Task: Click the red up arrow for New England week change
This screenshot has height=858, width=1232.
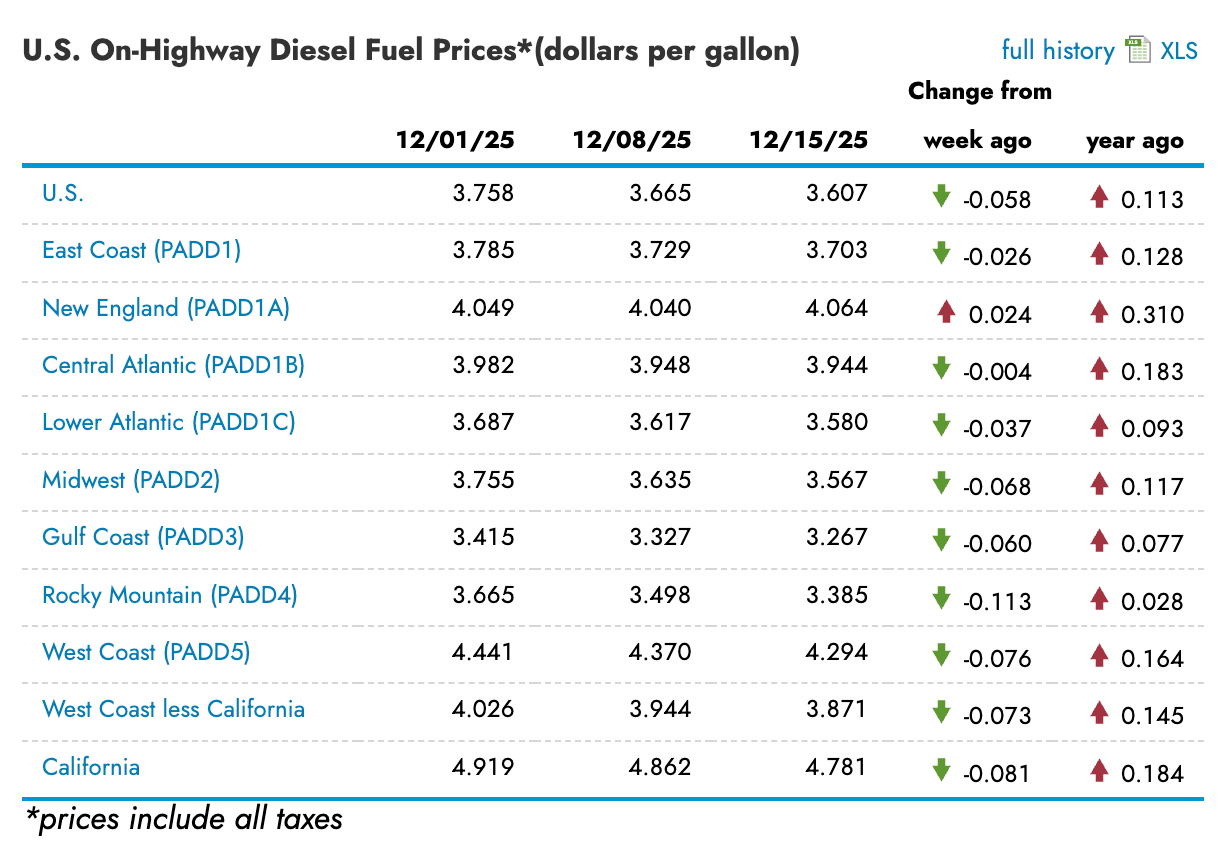Action: [946, 311]
